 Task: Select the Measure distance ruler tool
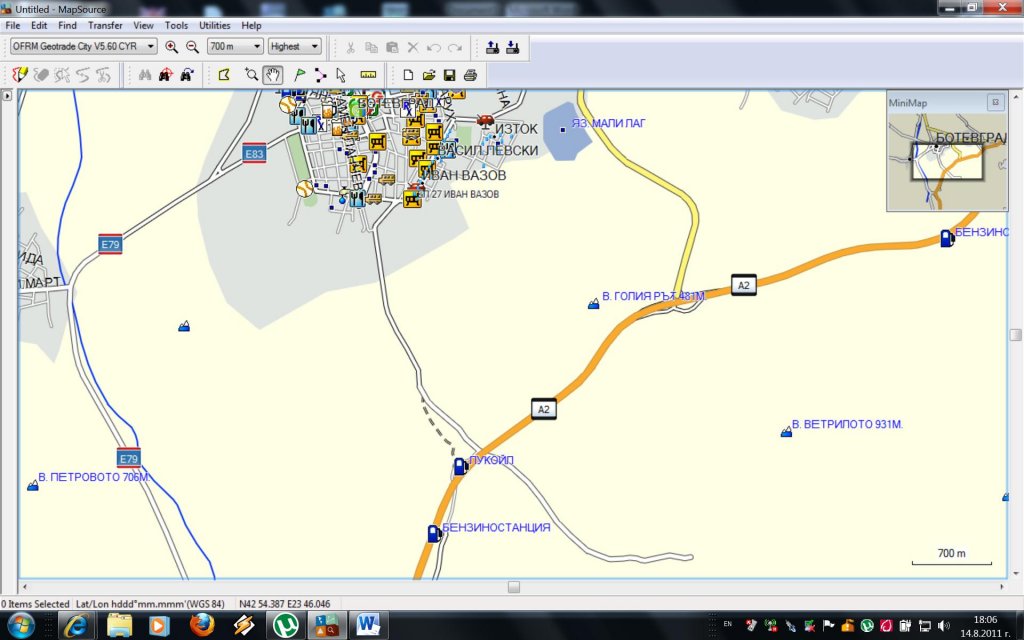(x=368, y=75)
